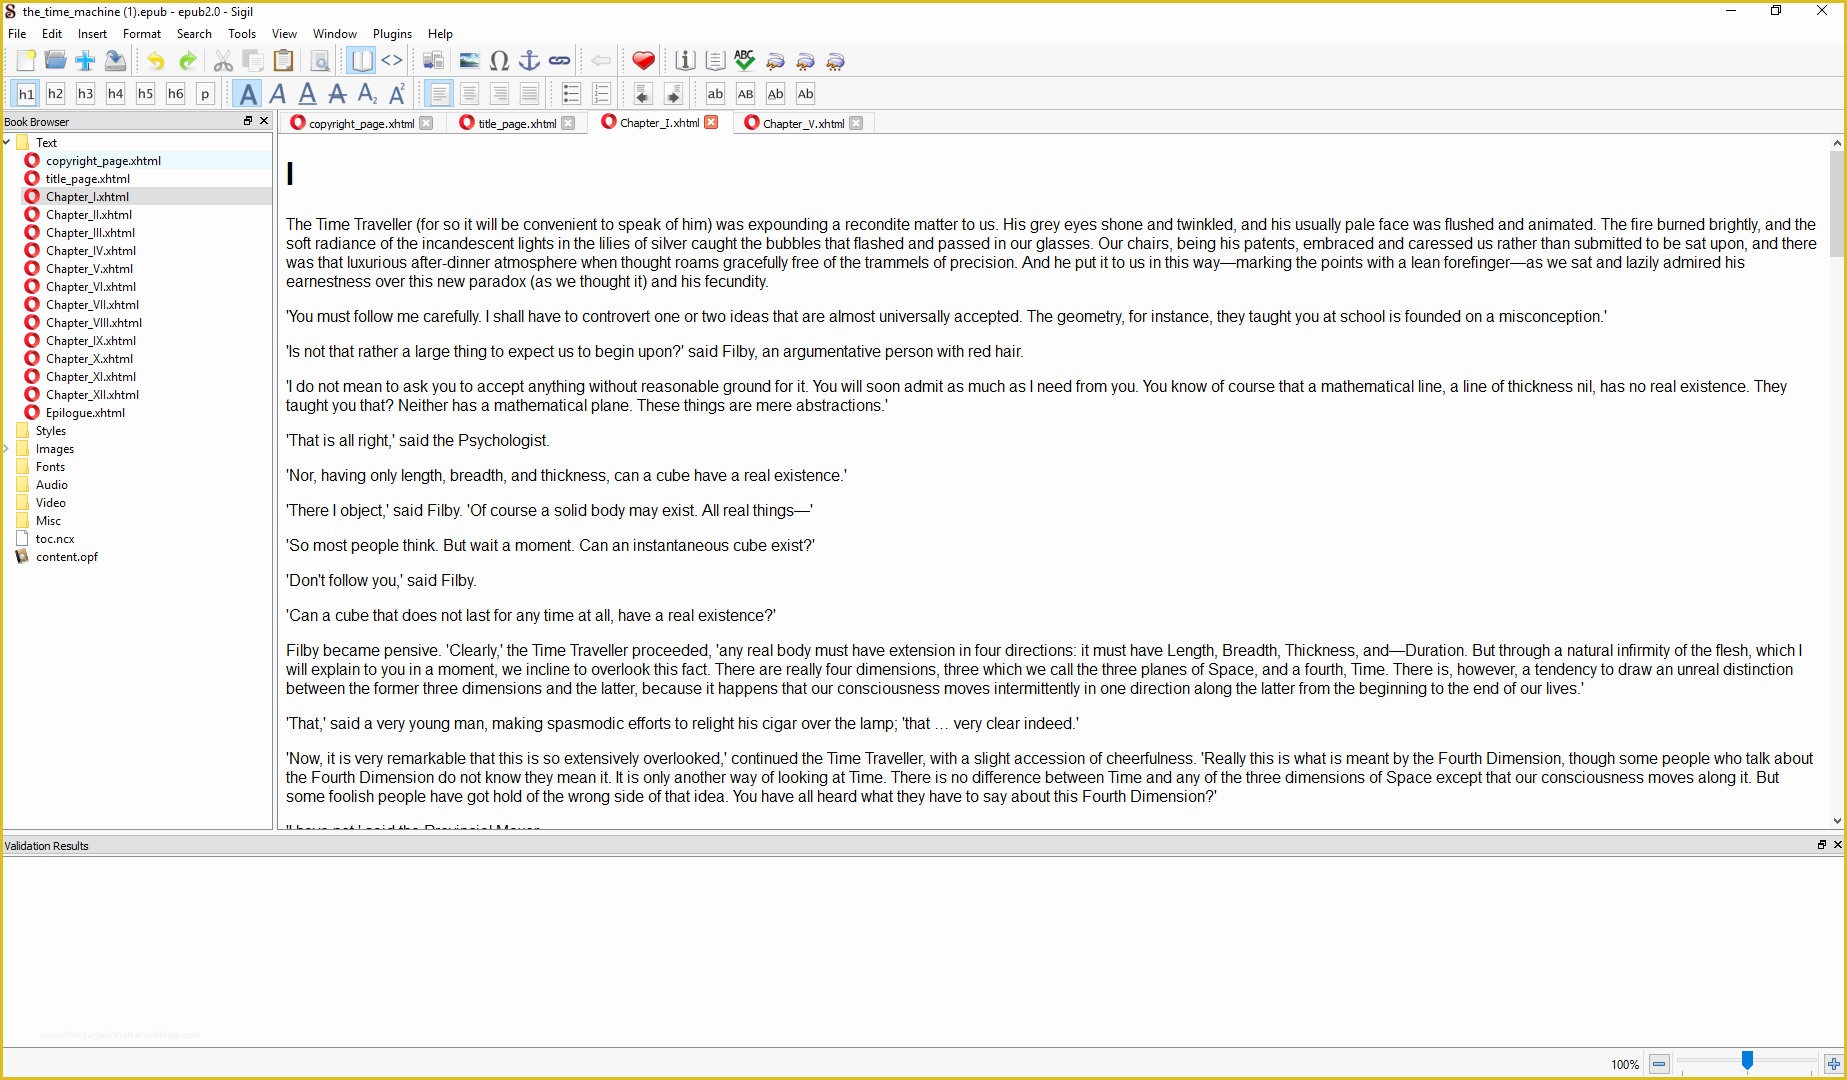Redo the last undone change
Screen dimensions: 1847x1080
pyautogui.click(x=187, y=61)
